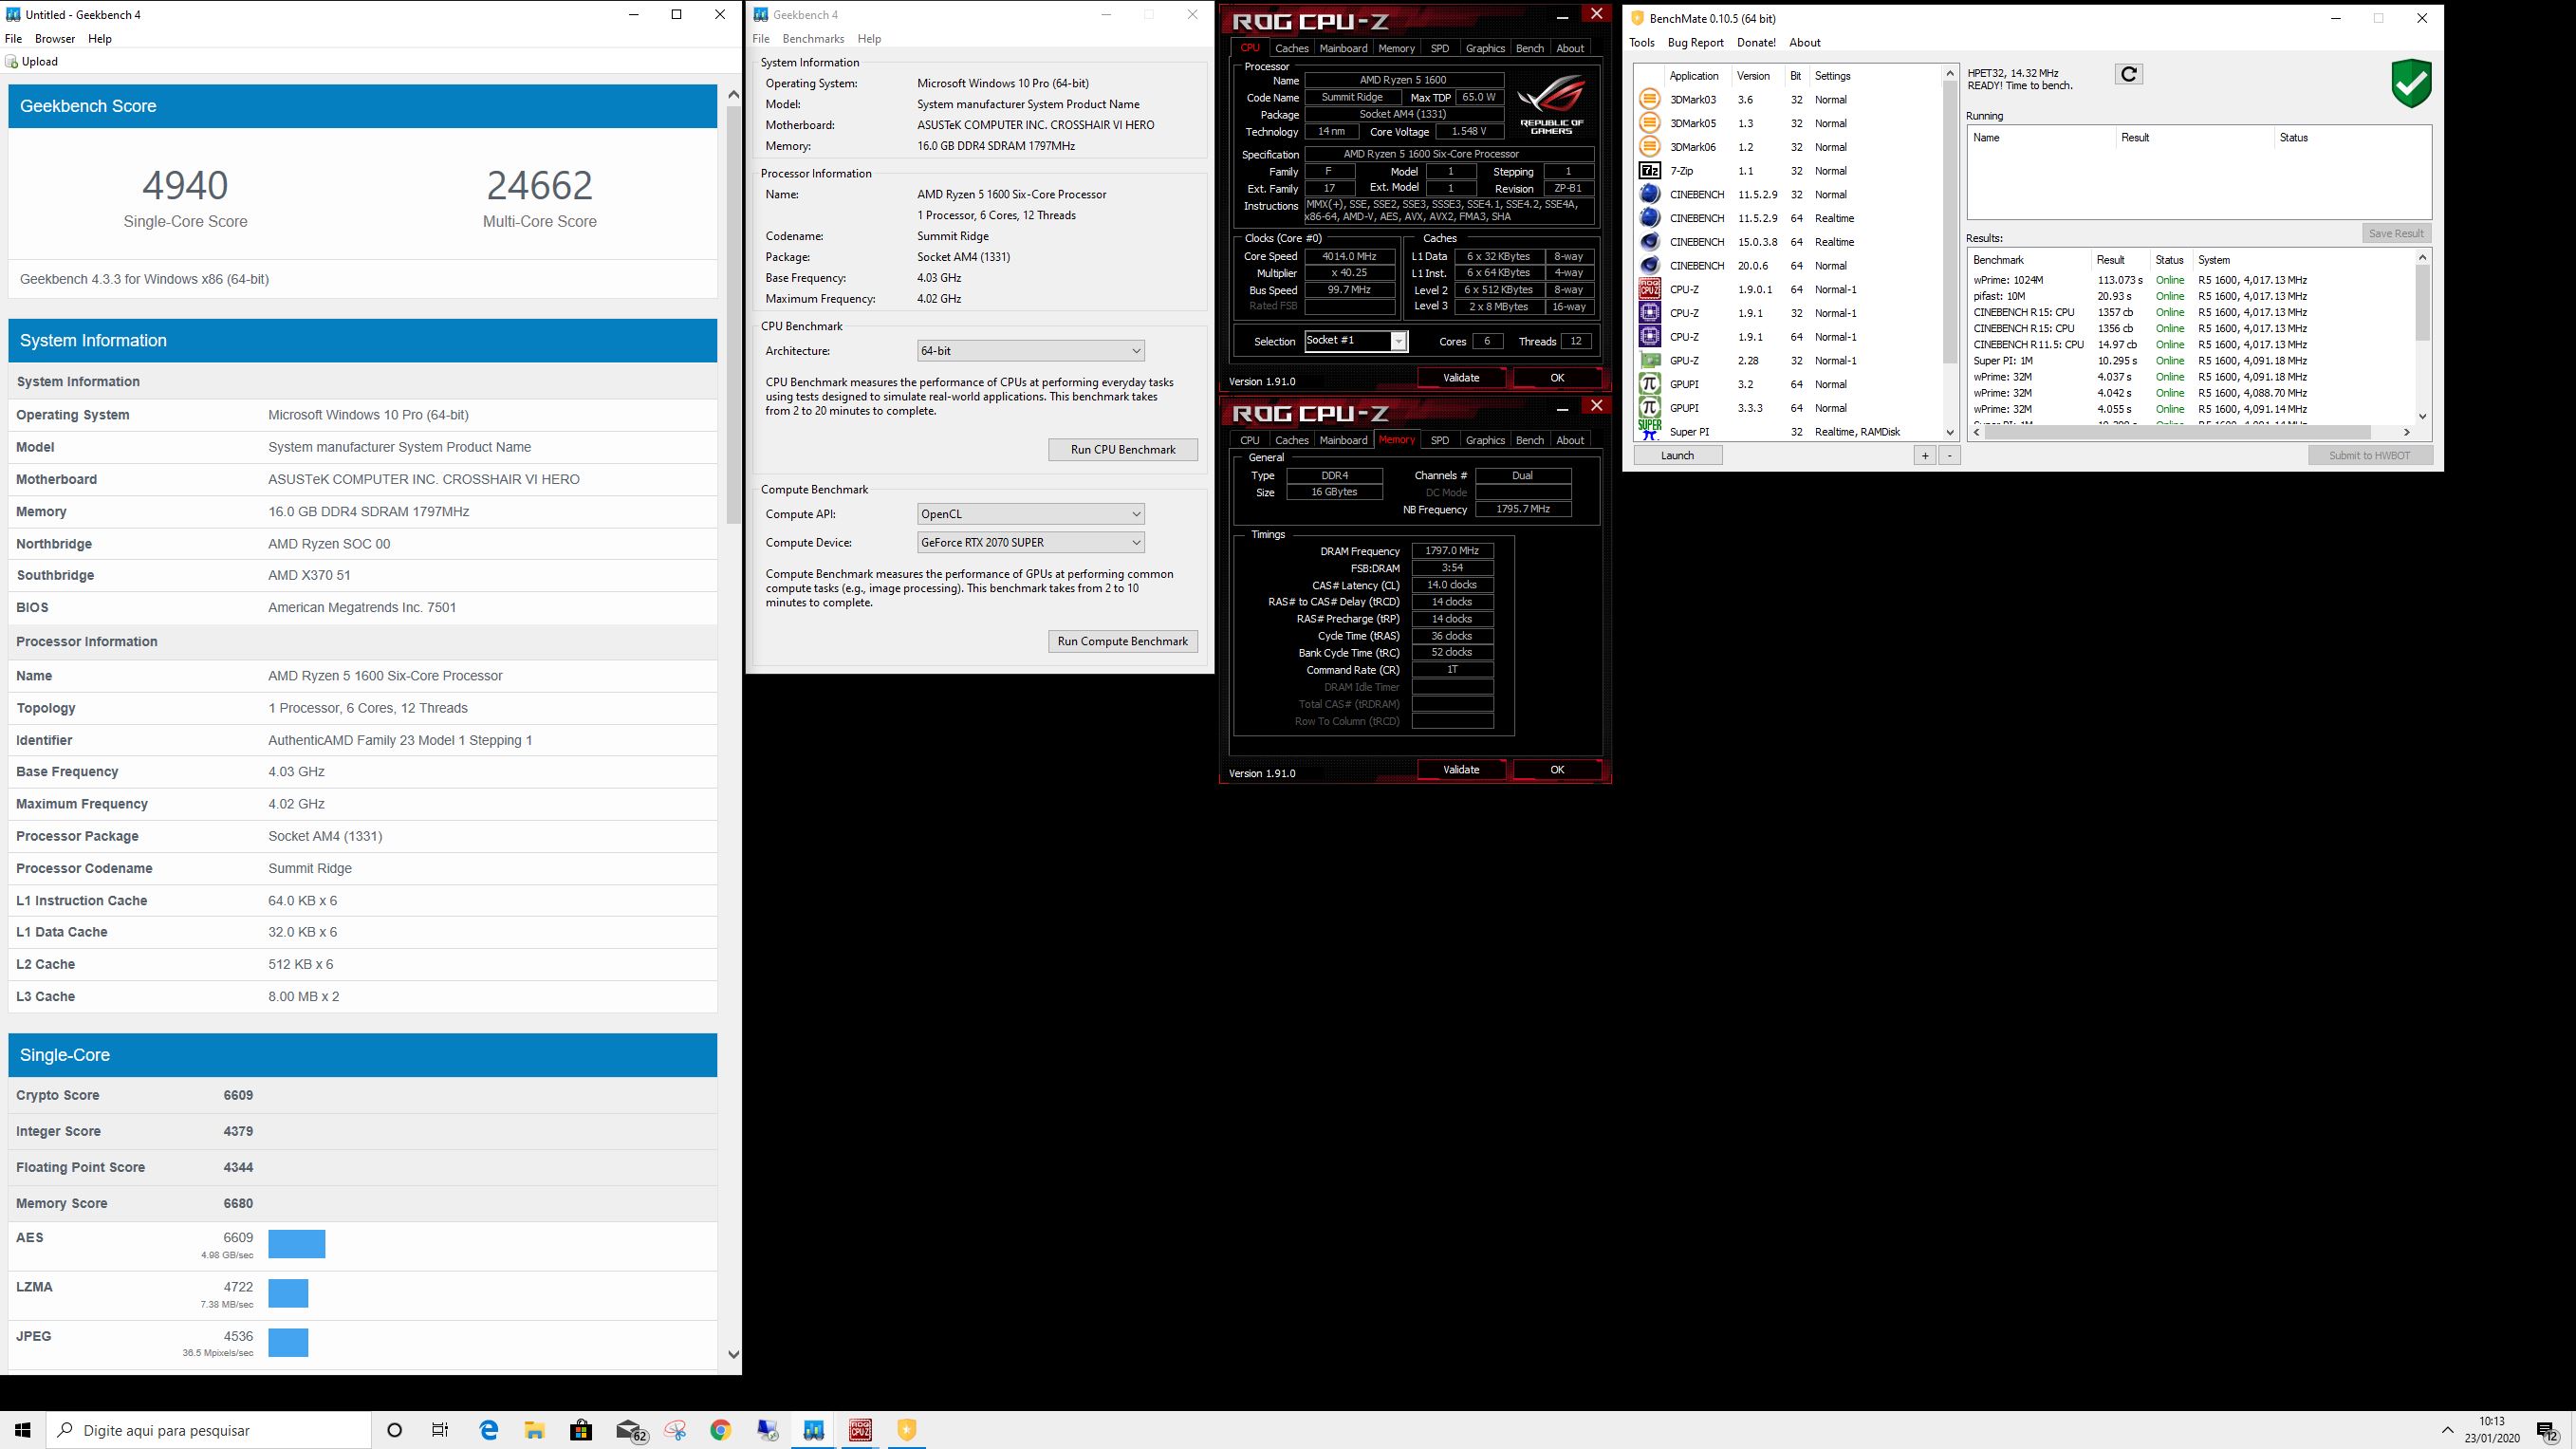Open SPD tab in lower CPU-Z window

point(1439,440)
